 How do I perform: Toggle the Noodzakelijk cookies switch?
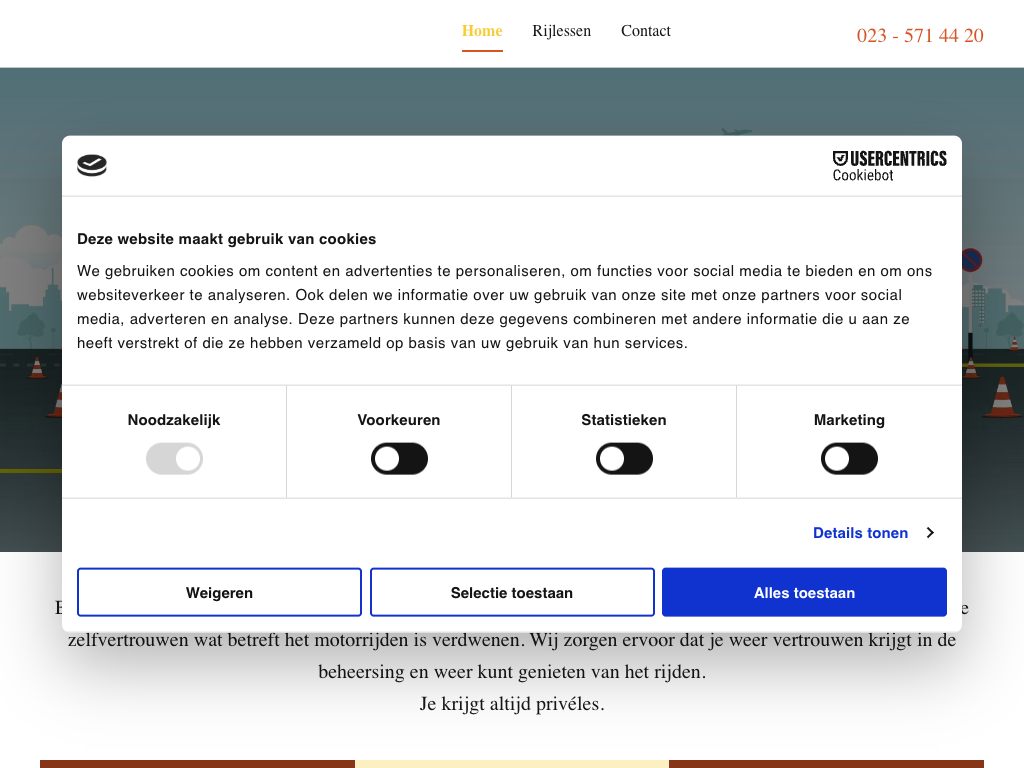tap(174, 459)
